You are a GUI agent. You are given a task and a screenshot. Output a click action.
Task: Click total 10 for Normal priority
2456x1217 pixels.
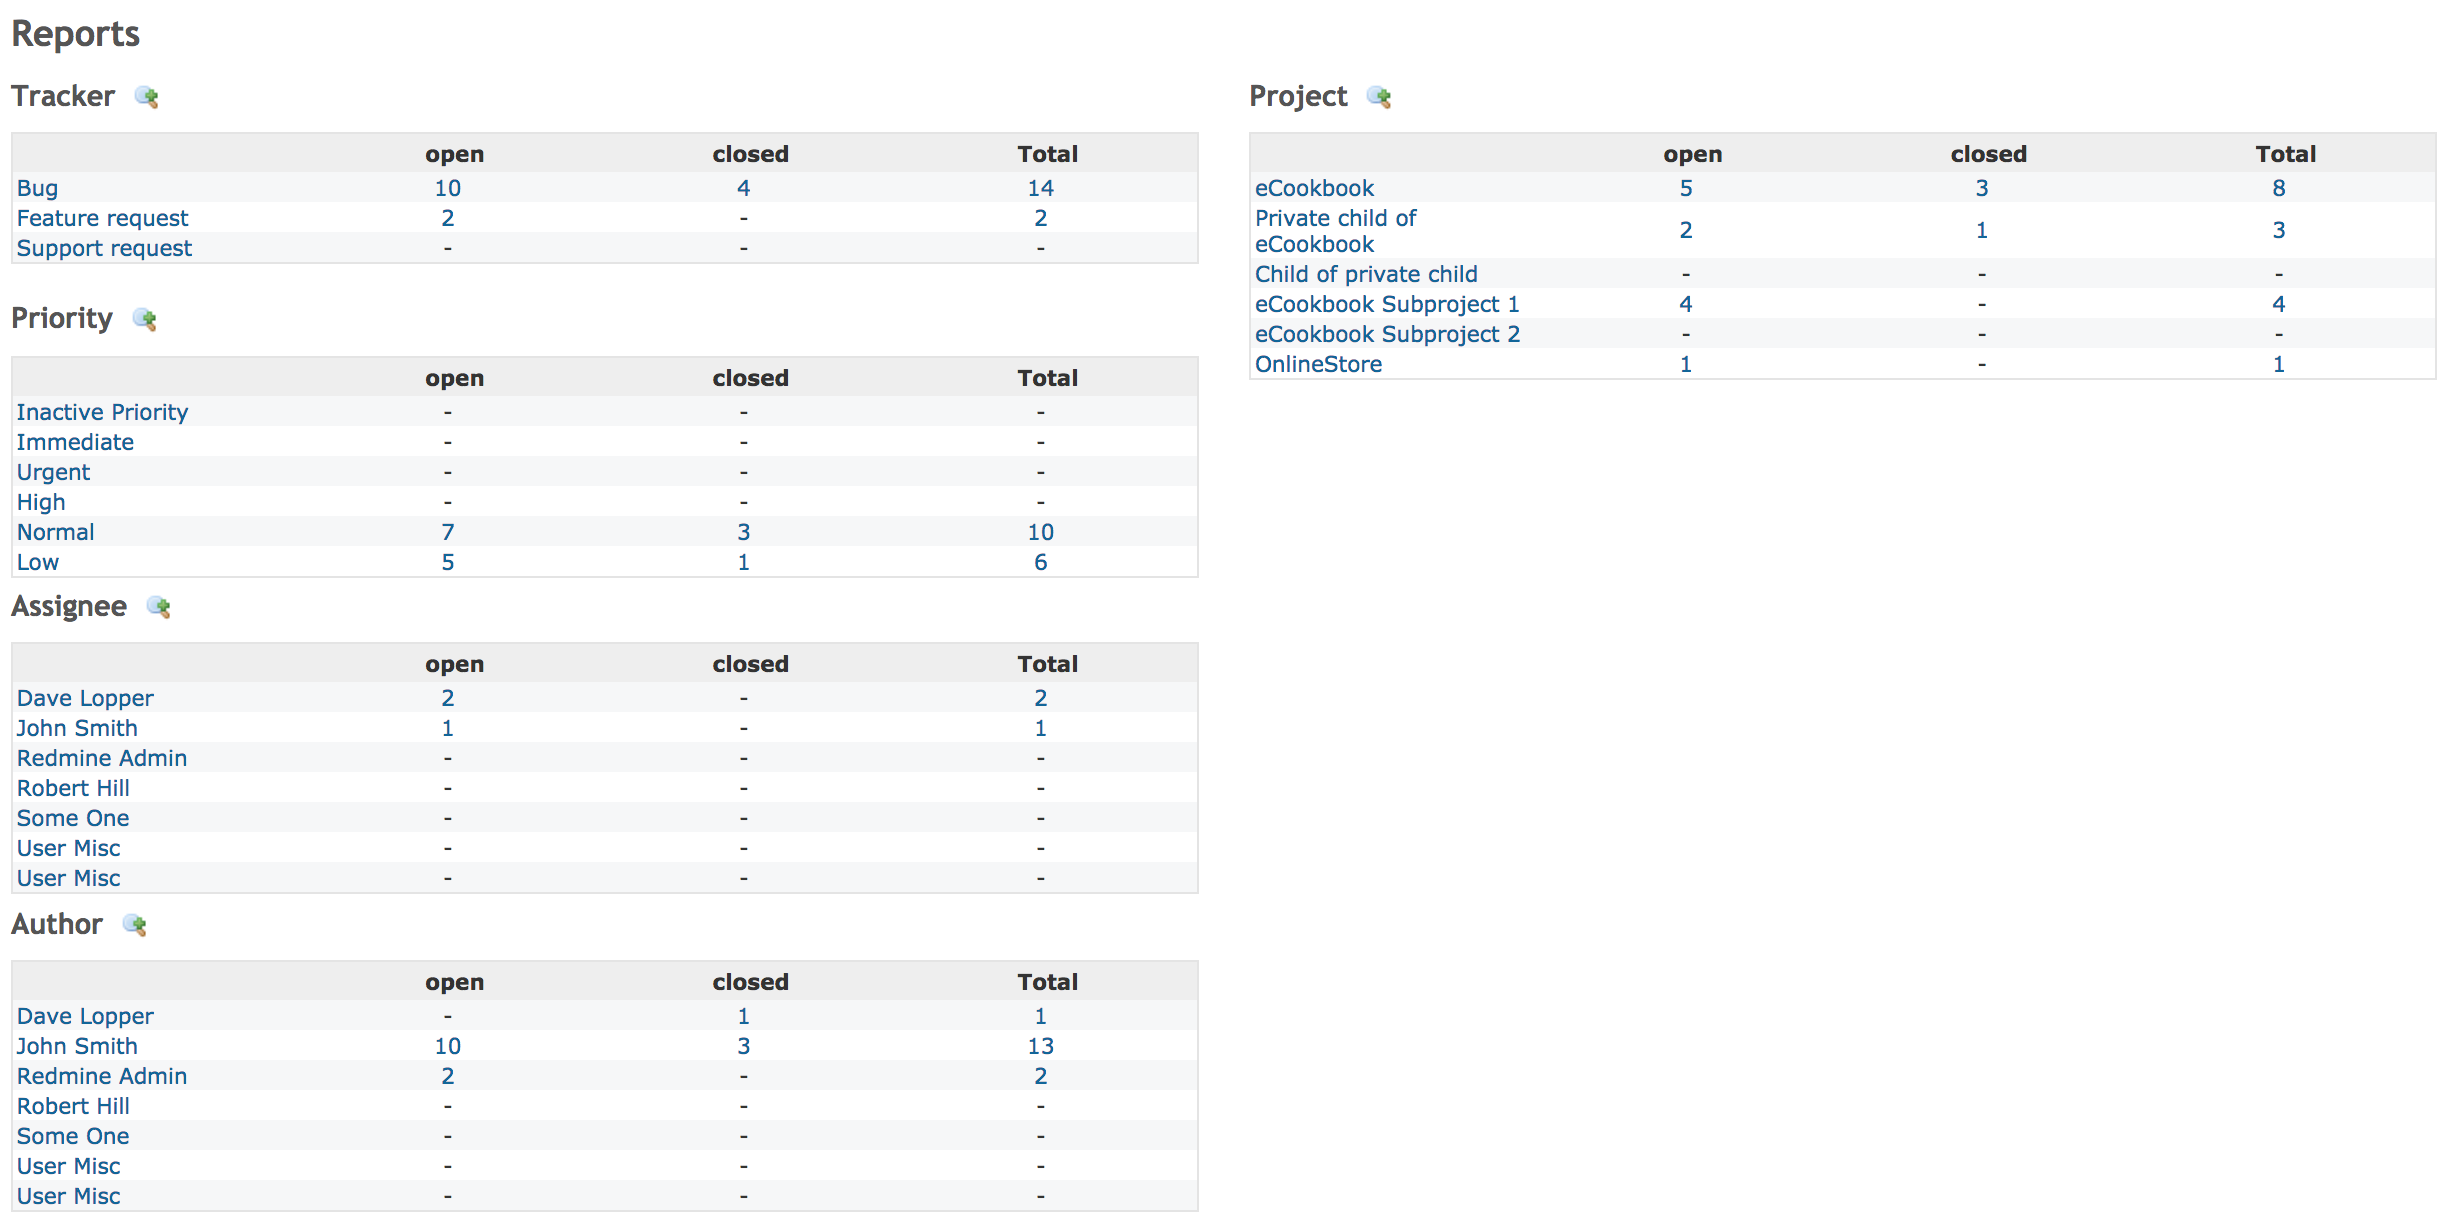(1041, 532)
